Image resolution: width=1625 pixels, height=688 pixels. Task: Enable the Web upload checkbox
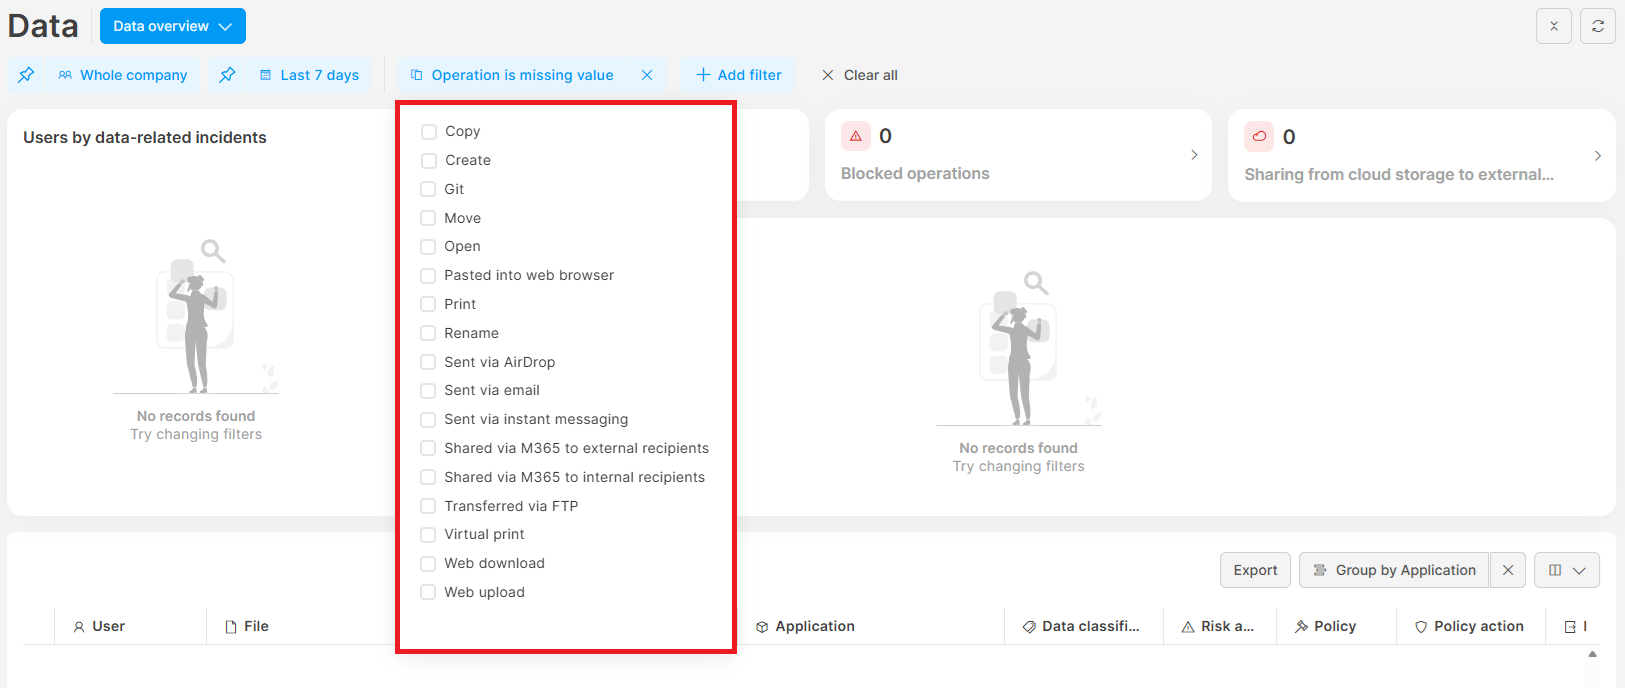tap(428, 592)
